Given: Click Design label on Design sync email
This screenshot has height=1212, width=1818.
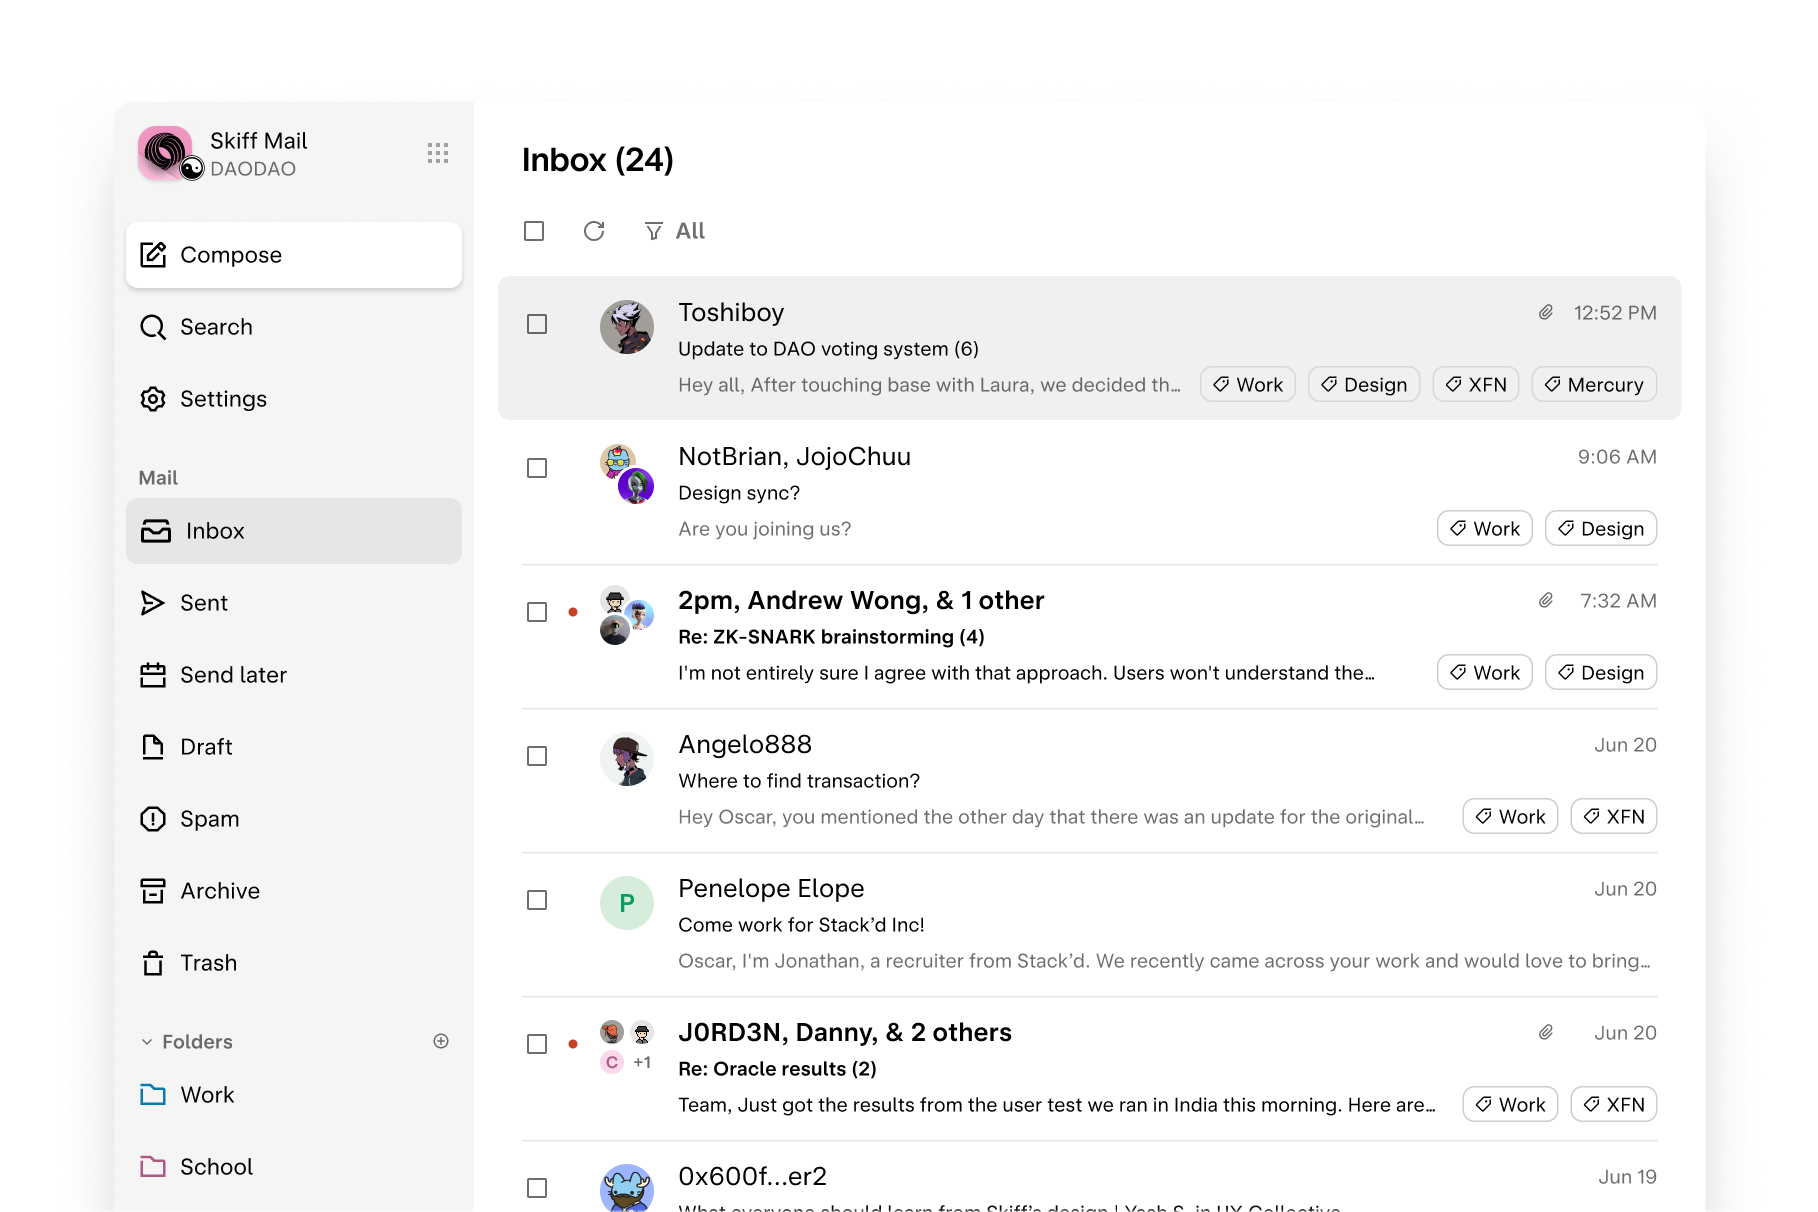Looking at the screenshot, I should 1601,529.
